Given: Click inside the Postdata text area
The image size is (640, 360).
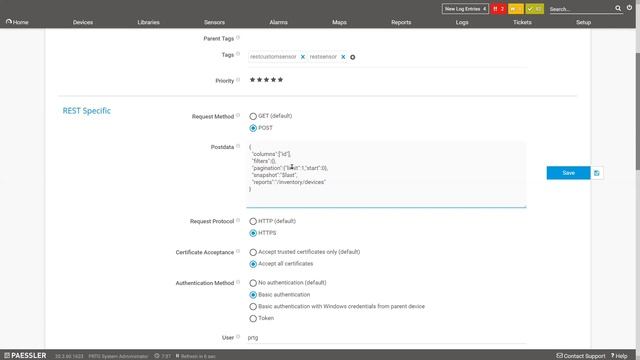Looking at the screenshot, I should 386,174.
